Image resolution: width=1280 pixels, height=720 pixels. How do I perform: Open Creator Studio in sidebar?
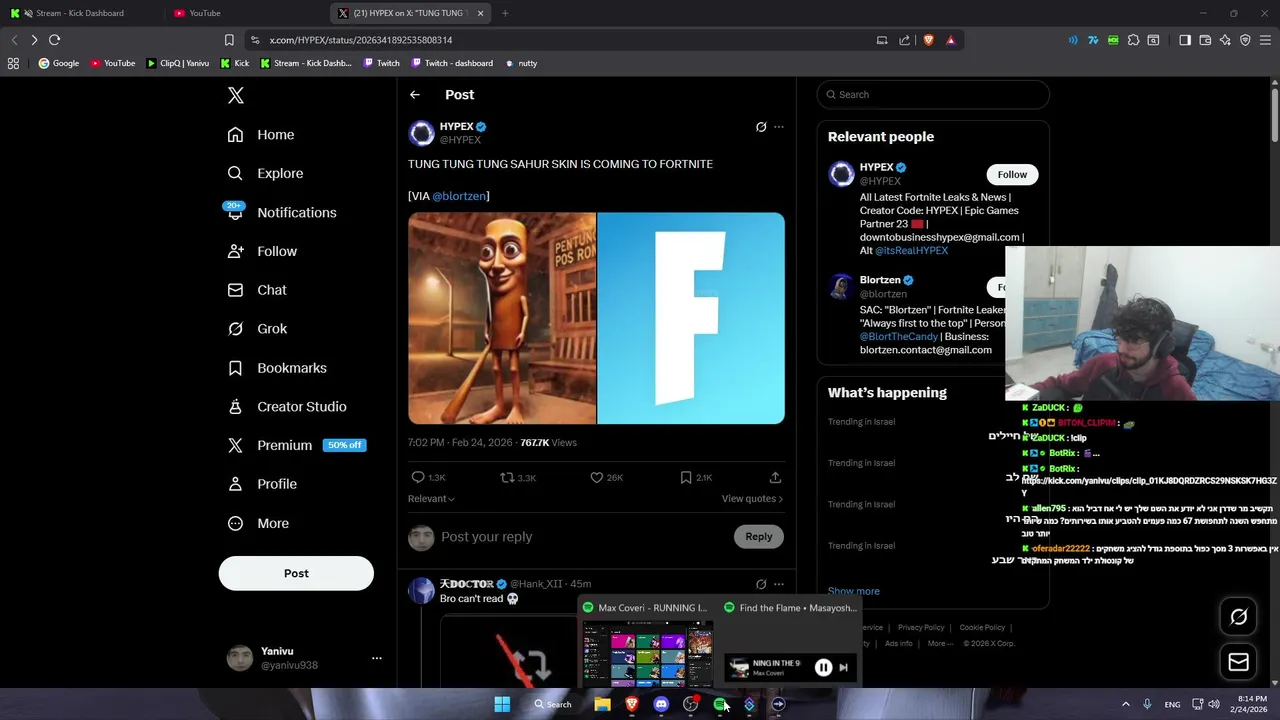tap(287, 407)
